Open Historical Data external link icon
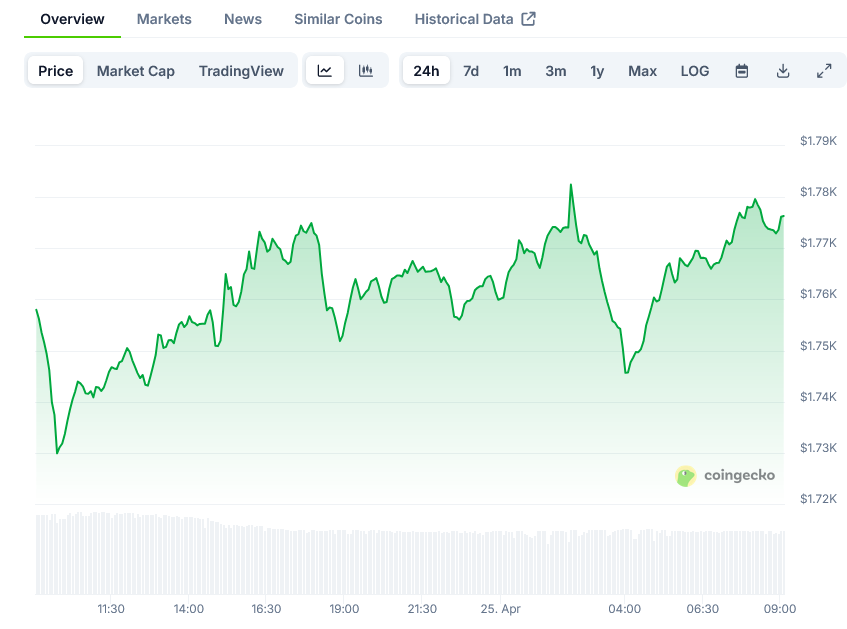Viewport: 847px width, 629px height. coord(530,18)
